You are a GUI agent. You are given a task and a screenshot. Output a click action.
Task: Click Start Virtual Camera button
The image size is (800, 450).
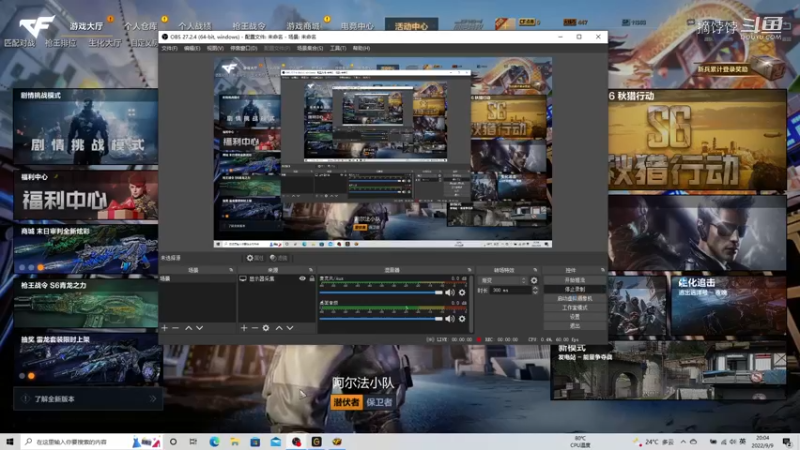tap(574, 298)
